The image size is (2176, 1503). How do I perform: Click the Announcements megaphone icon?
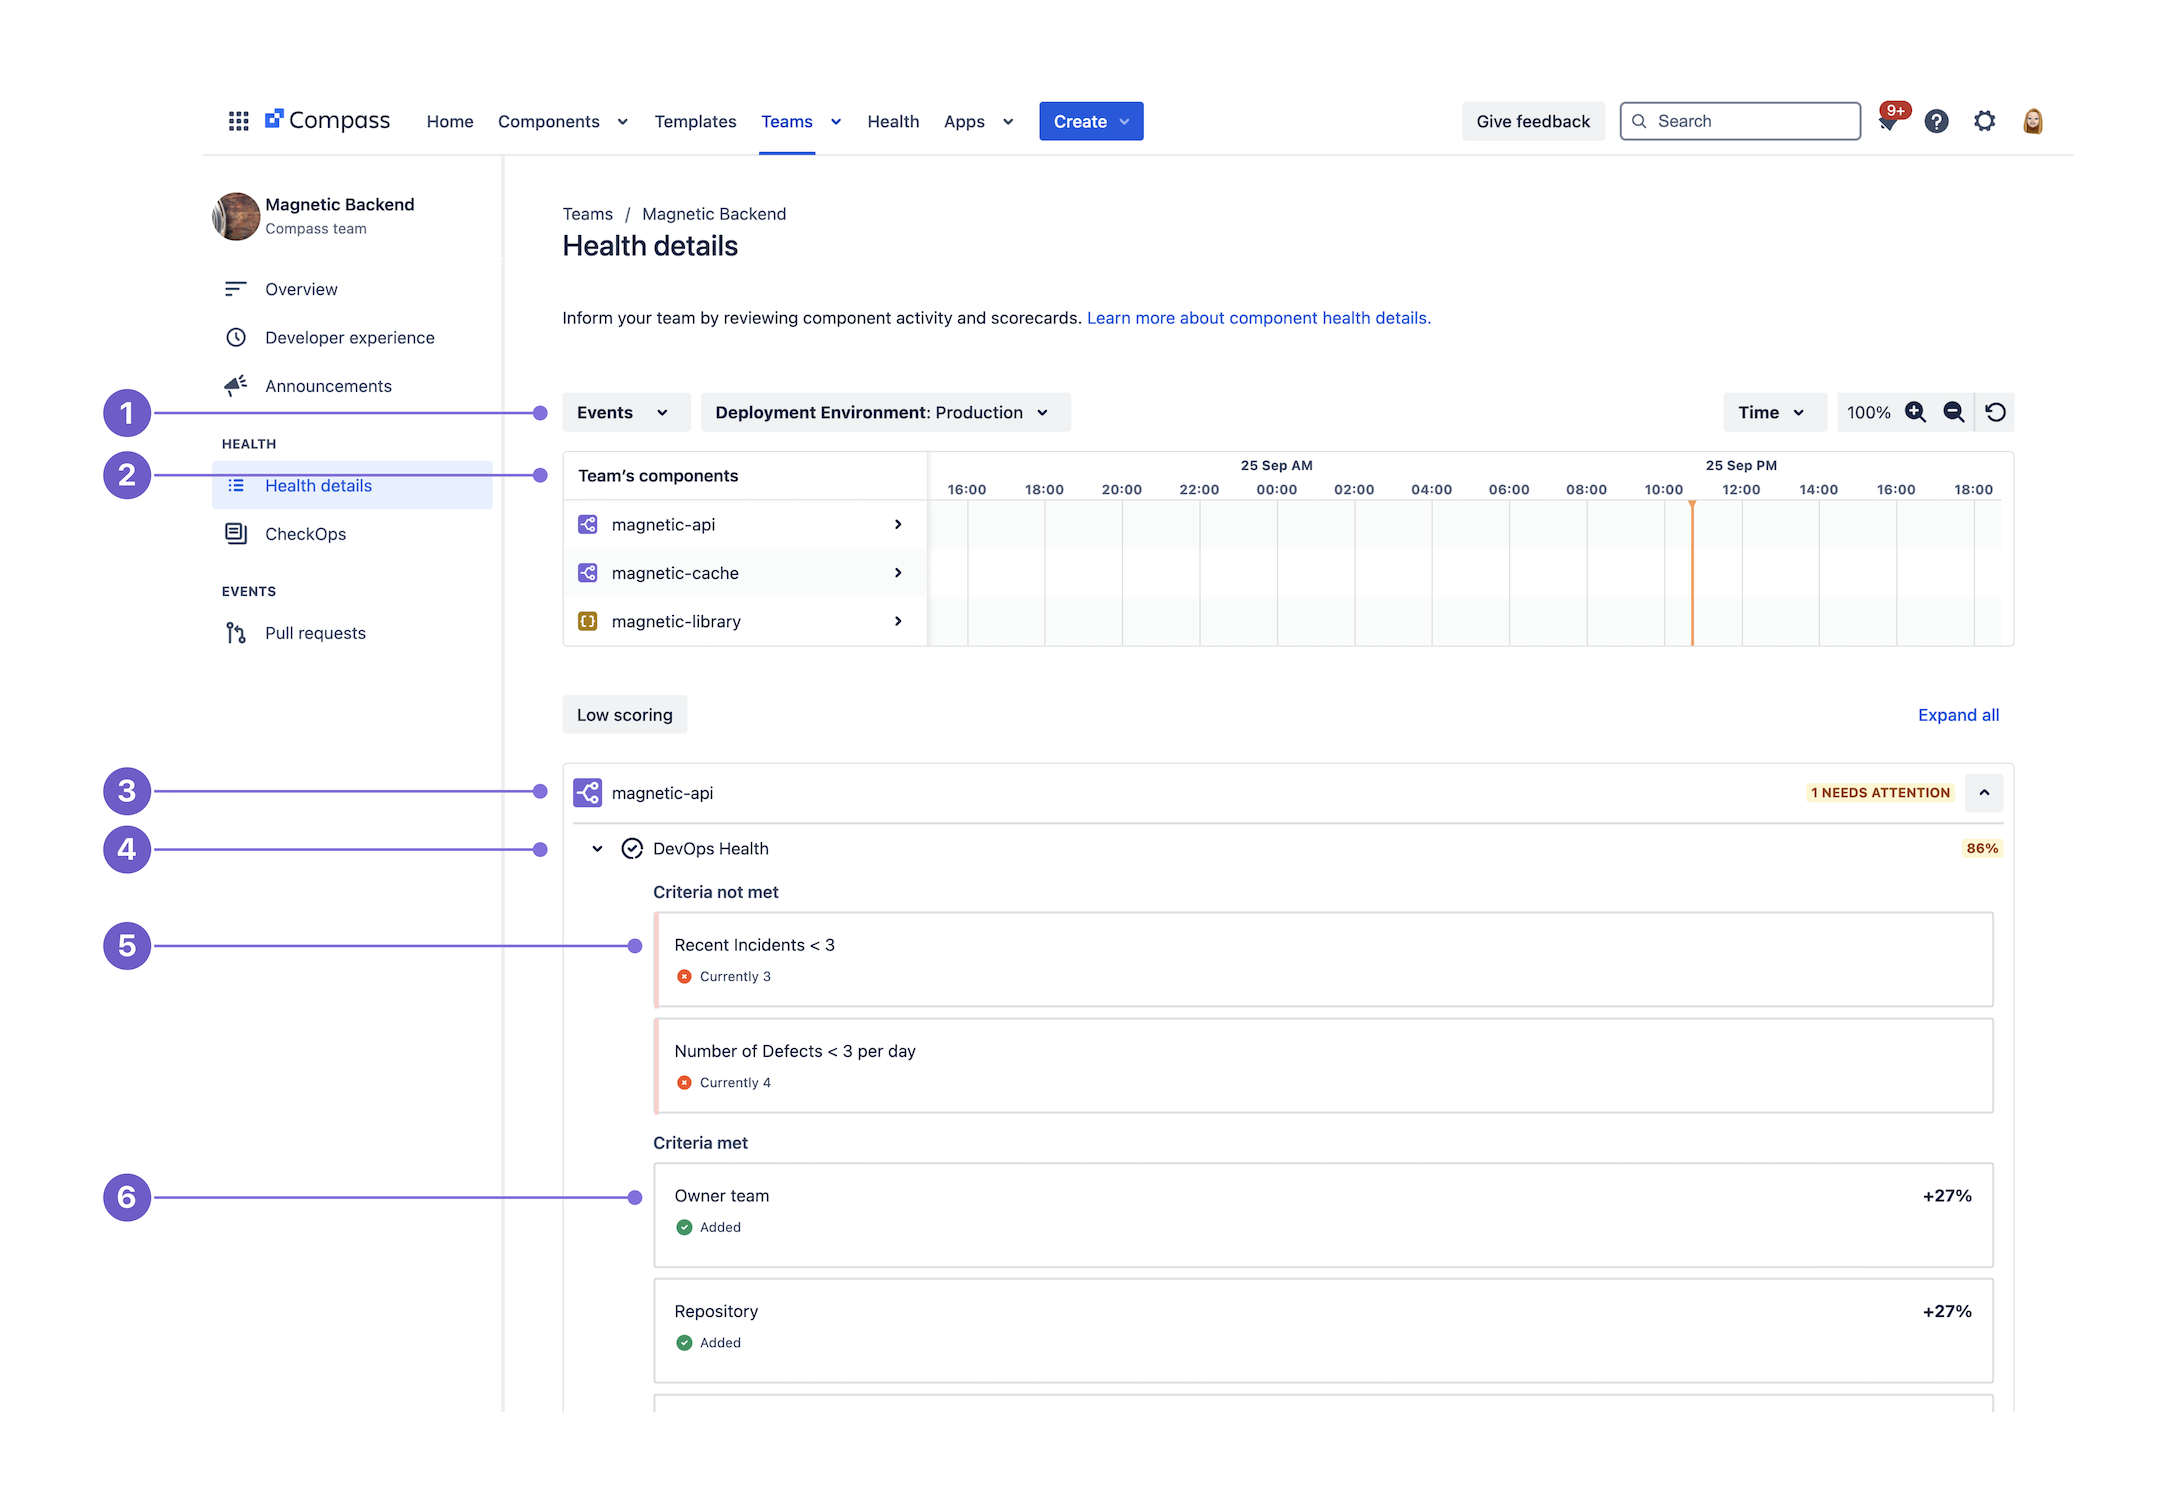pyautogui.click(x=236, y=384)
